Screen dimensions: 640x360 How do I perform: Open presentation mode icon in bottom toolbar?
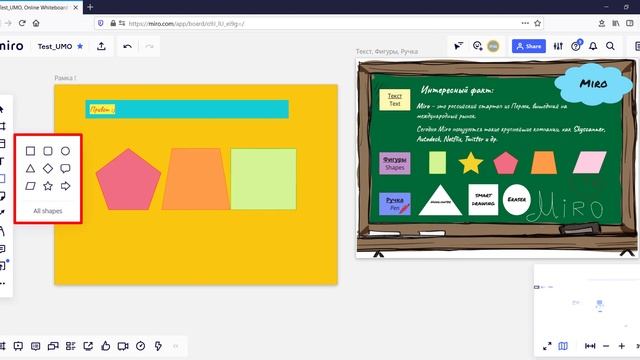tap(18, 346)
